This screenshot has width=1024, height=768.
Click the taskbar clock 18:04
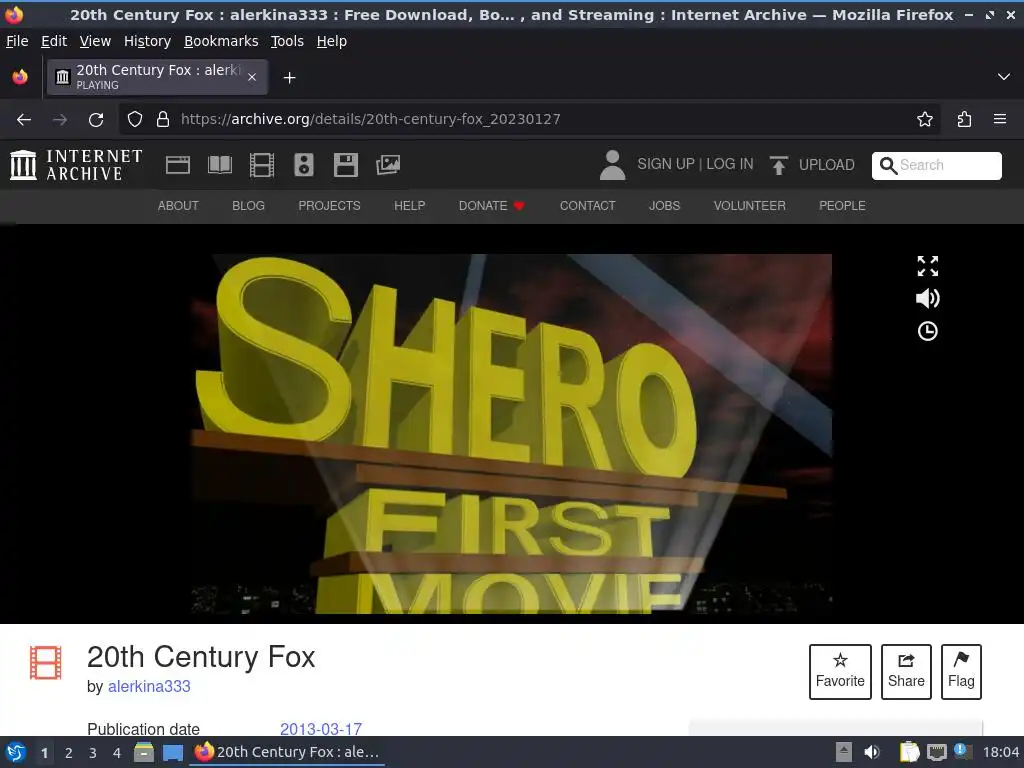tap(1000, 752)
